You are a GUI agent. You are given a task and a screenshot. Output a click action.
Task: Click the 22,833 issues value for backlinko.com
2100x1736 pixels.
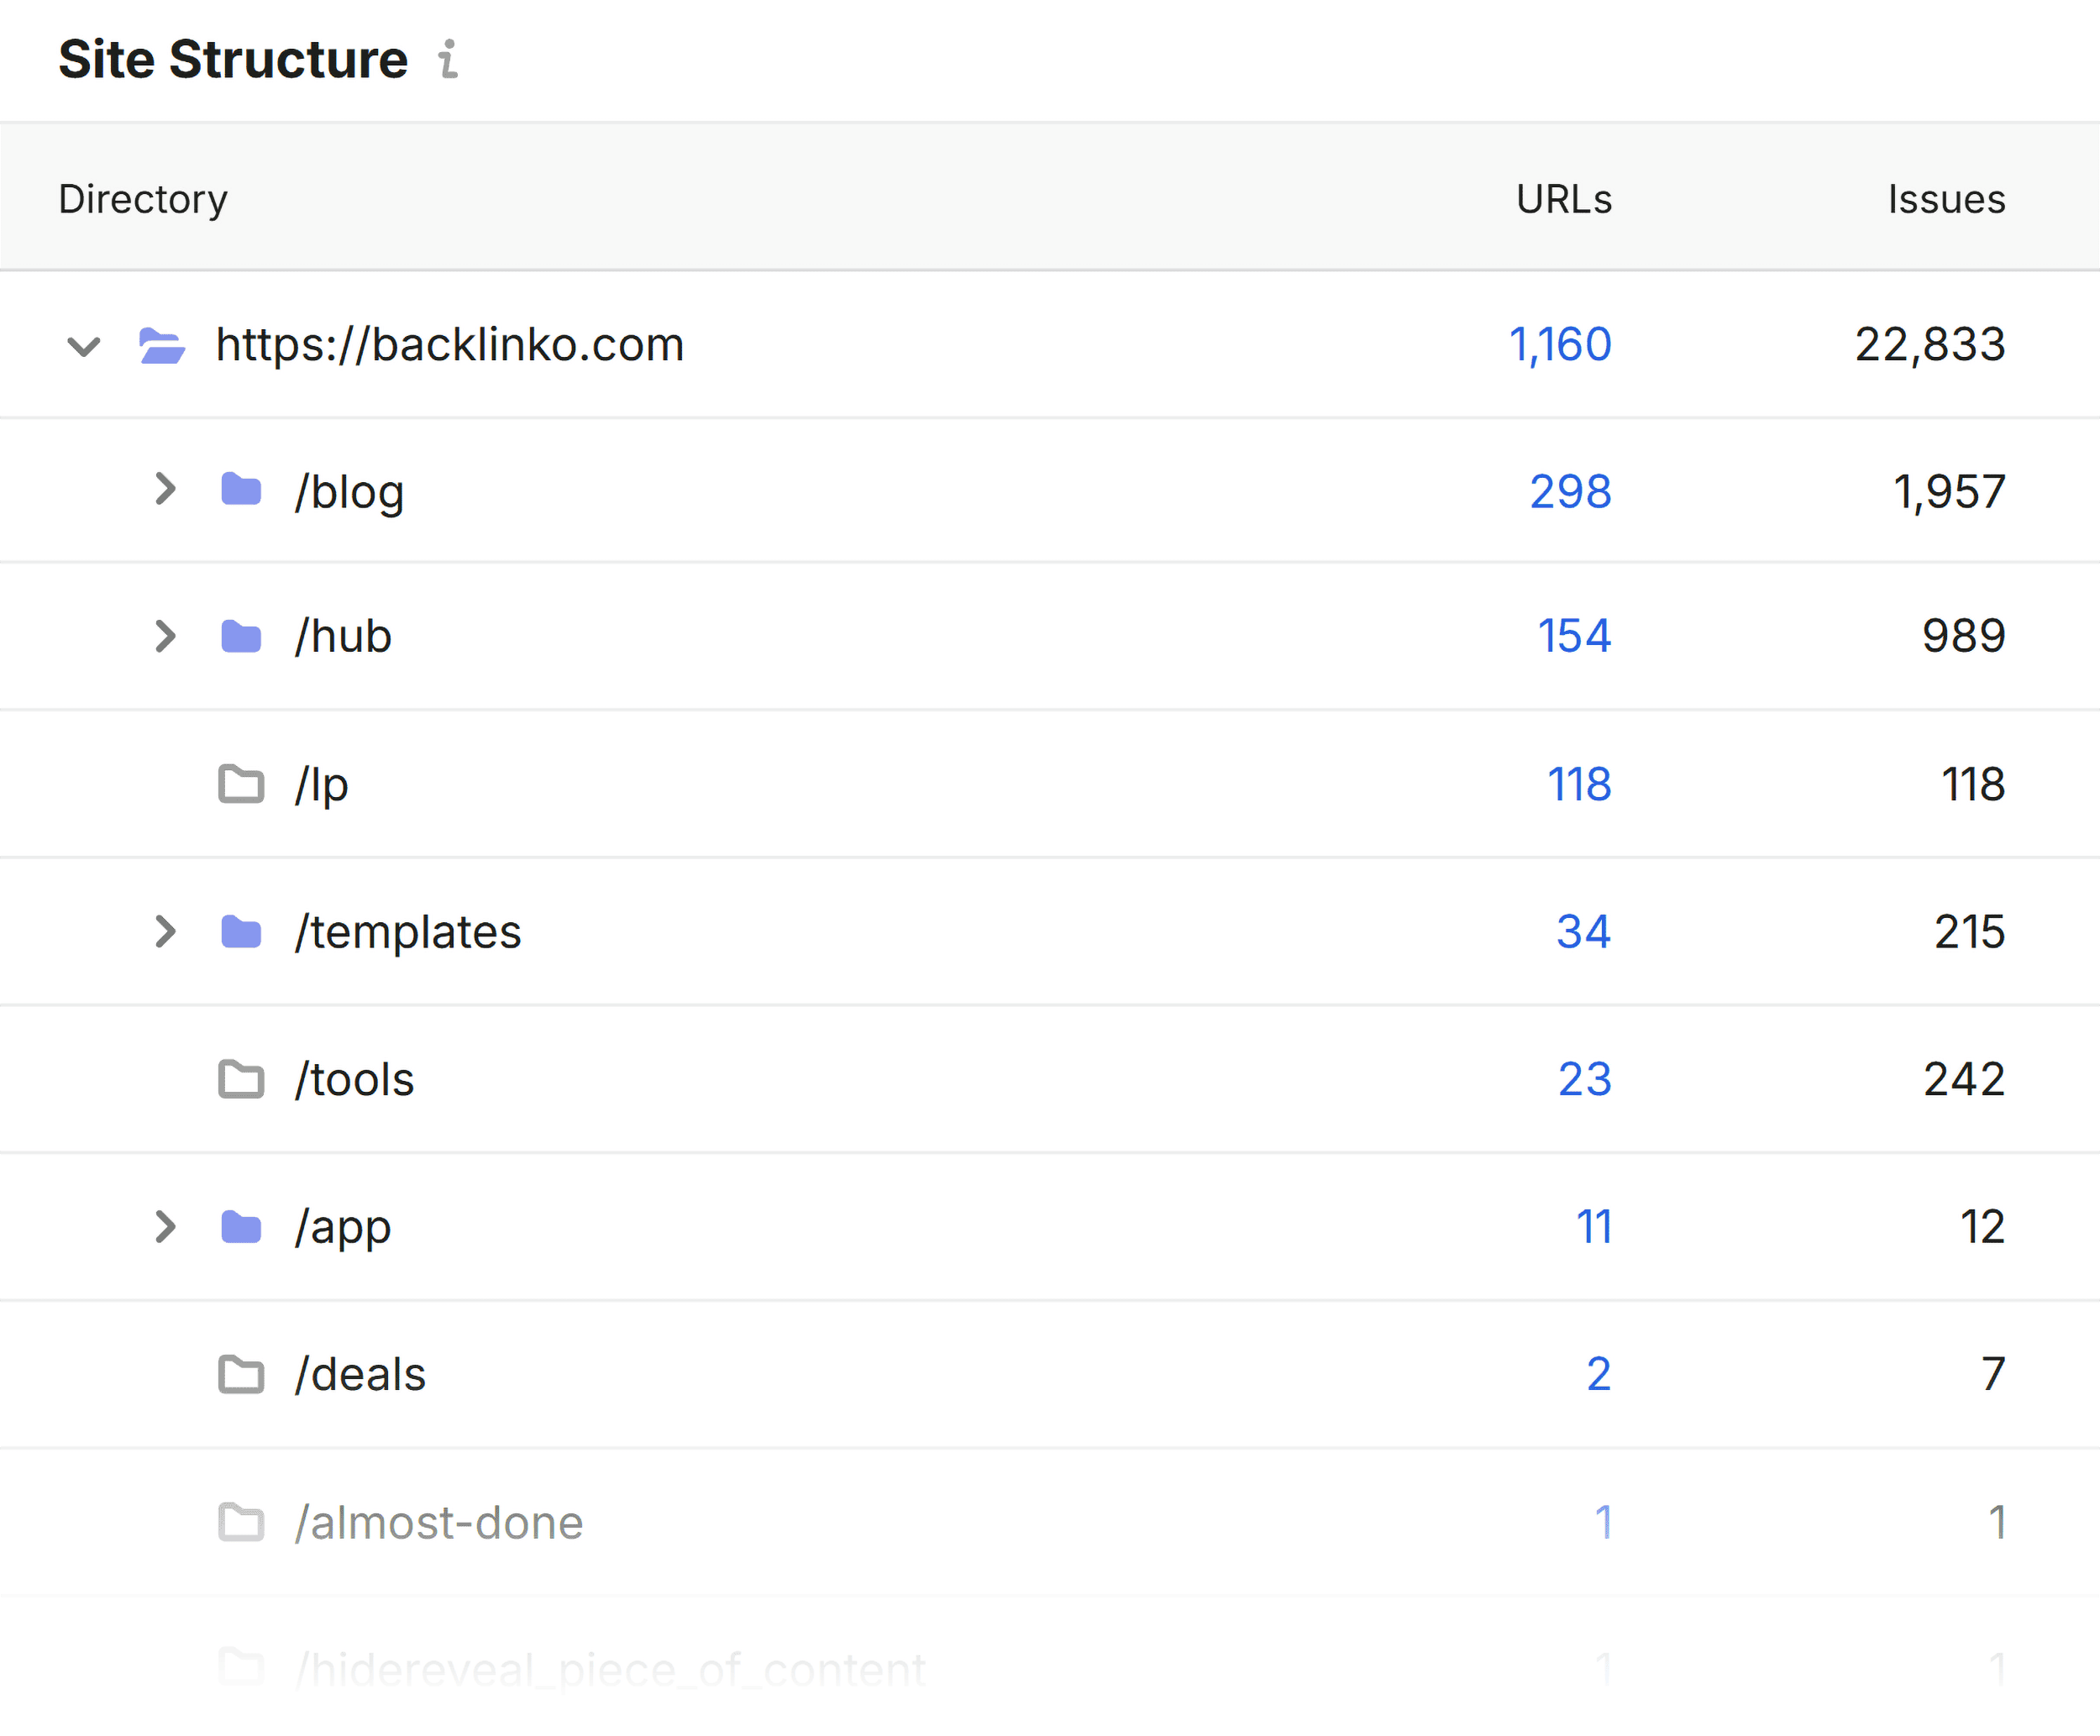pos(1930,345)
